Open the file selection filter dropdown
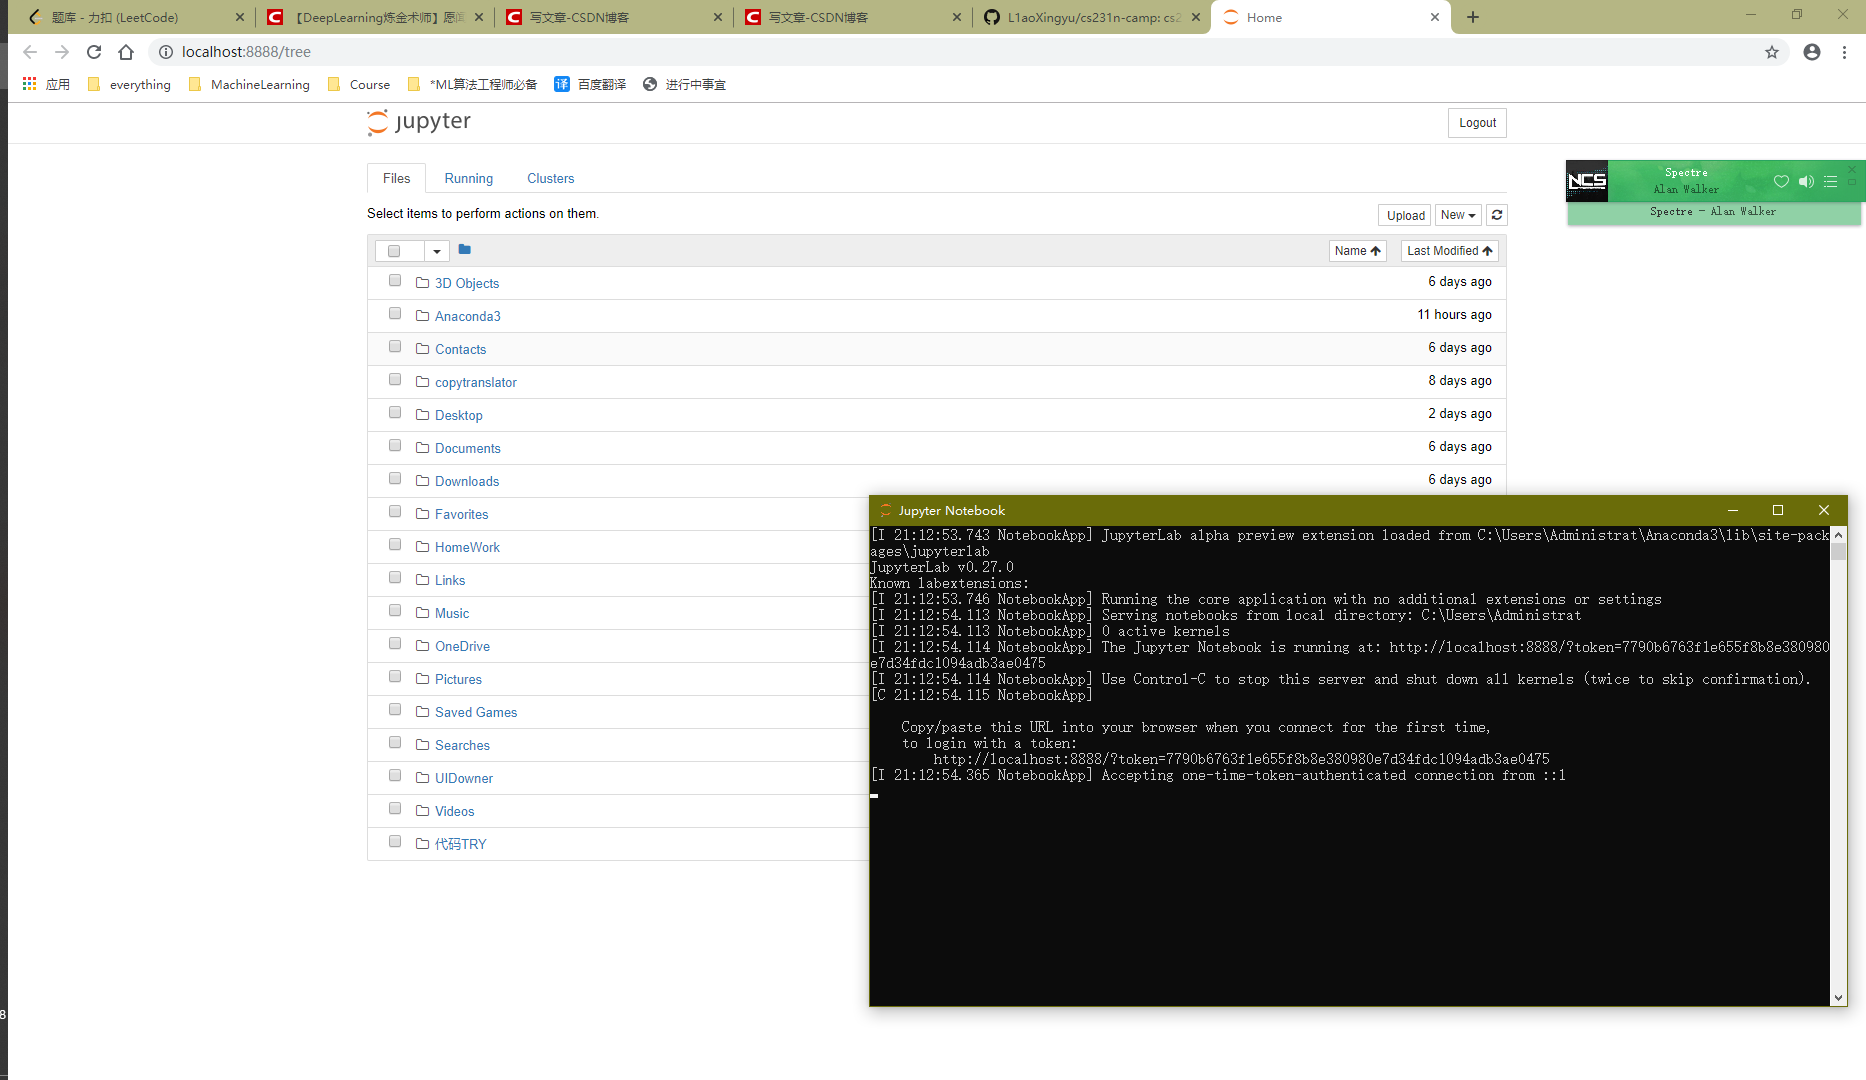The width and height of the screenshot is (1866, 1080). click(x=435, y=250)
